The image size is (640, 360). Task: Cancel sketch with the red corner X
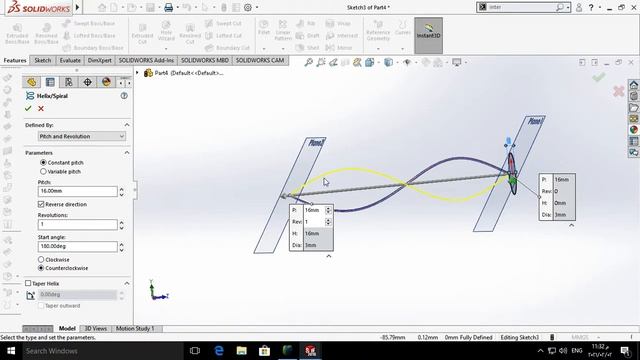pos(619,91)
